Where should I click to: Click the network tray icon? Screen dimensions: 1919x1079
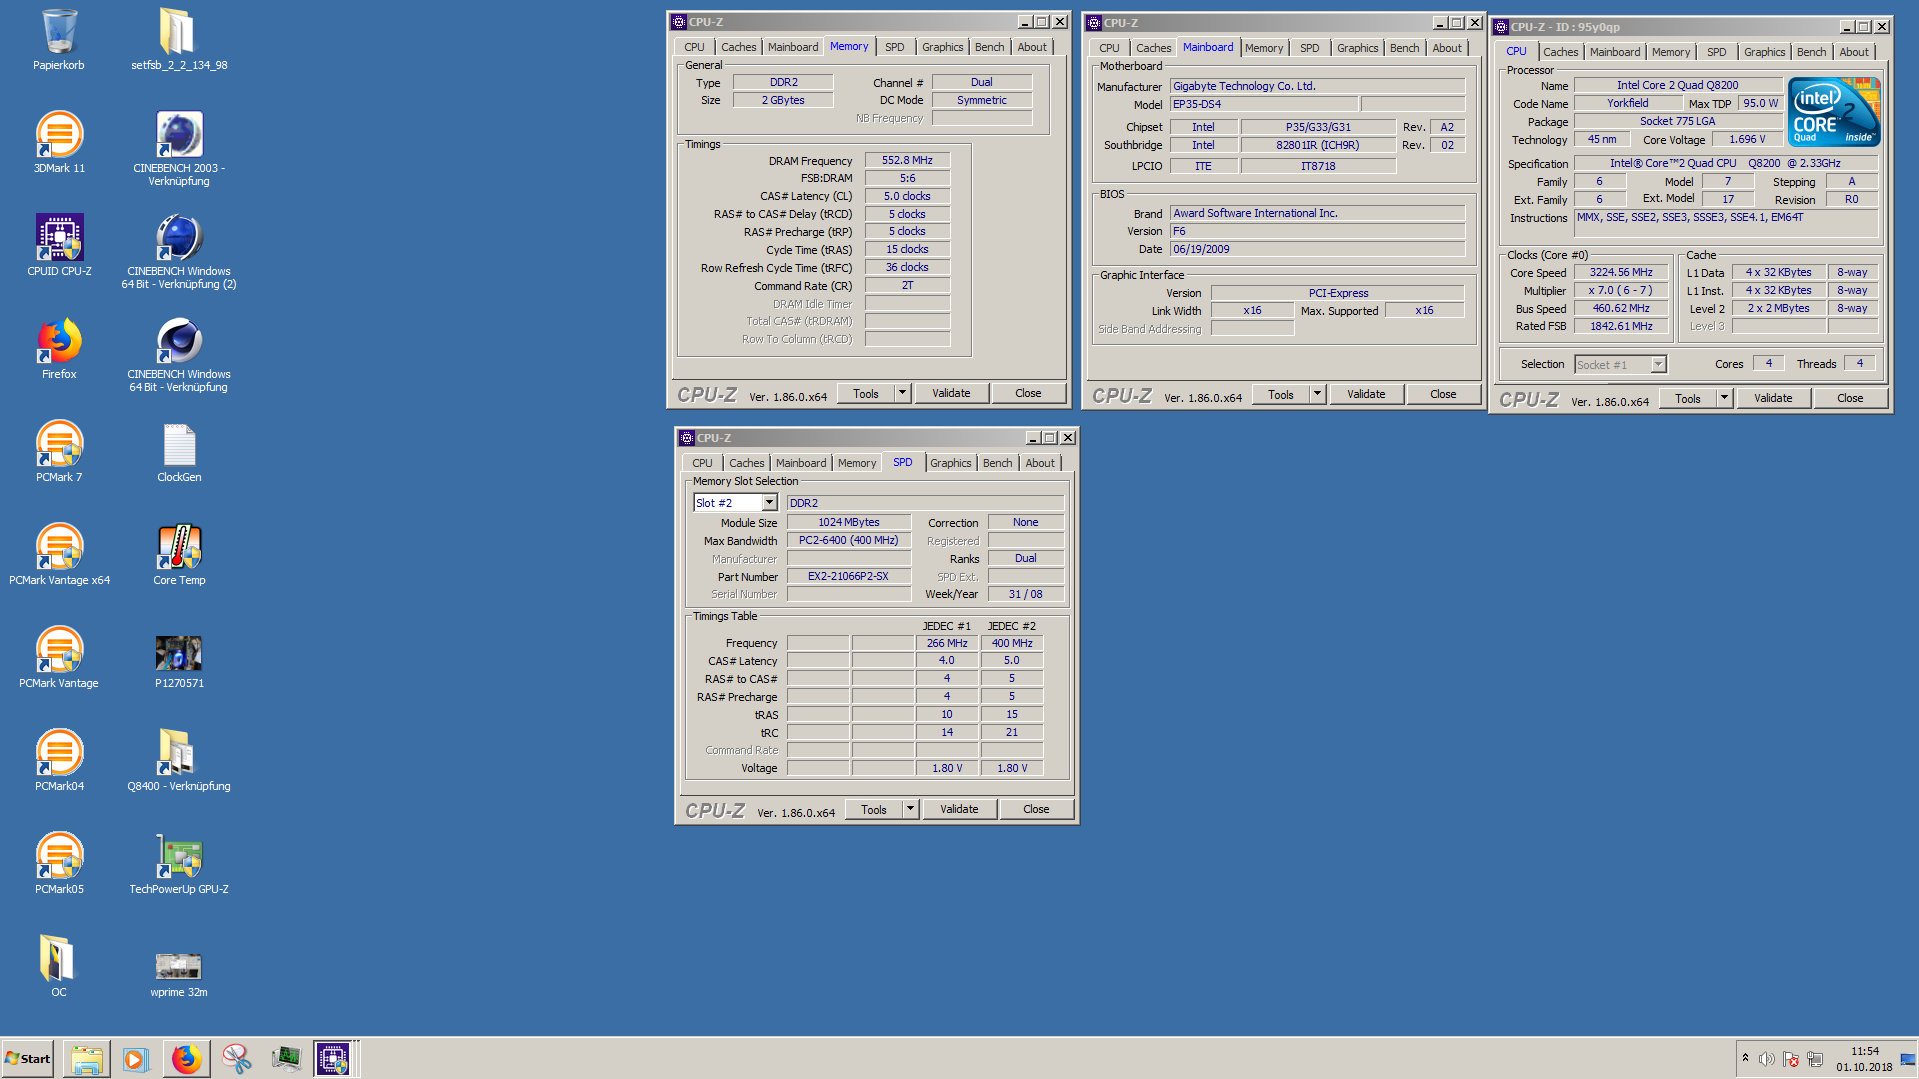point(1815,1059)
